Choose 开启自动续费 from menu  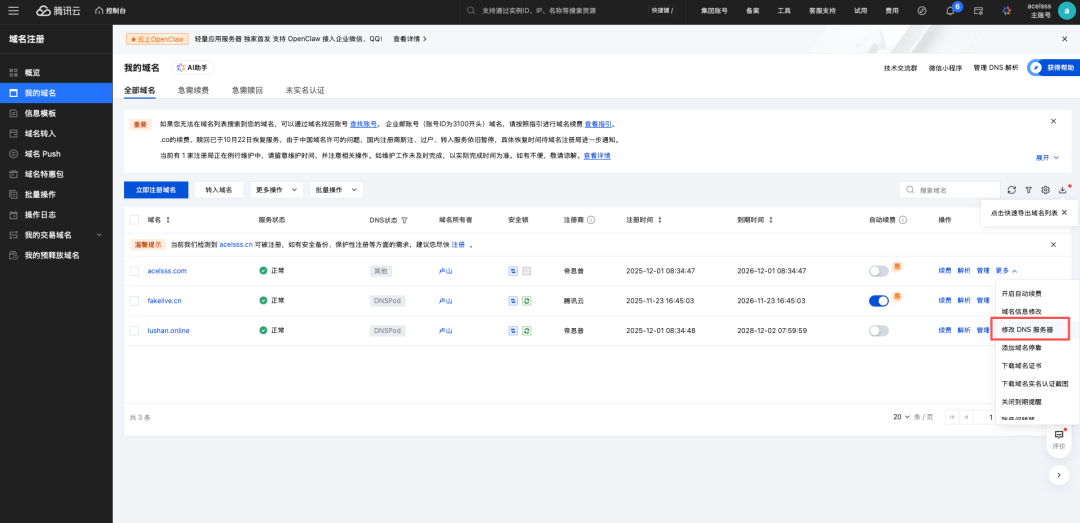click(x=1021, y=294)
